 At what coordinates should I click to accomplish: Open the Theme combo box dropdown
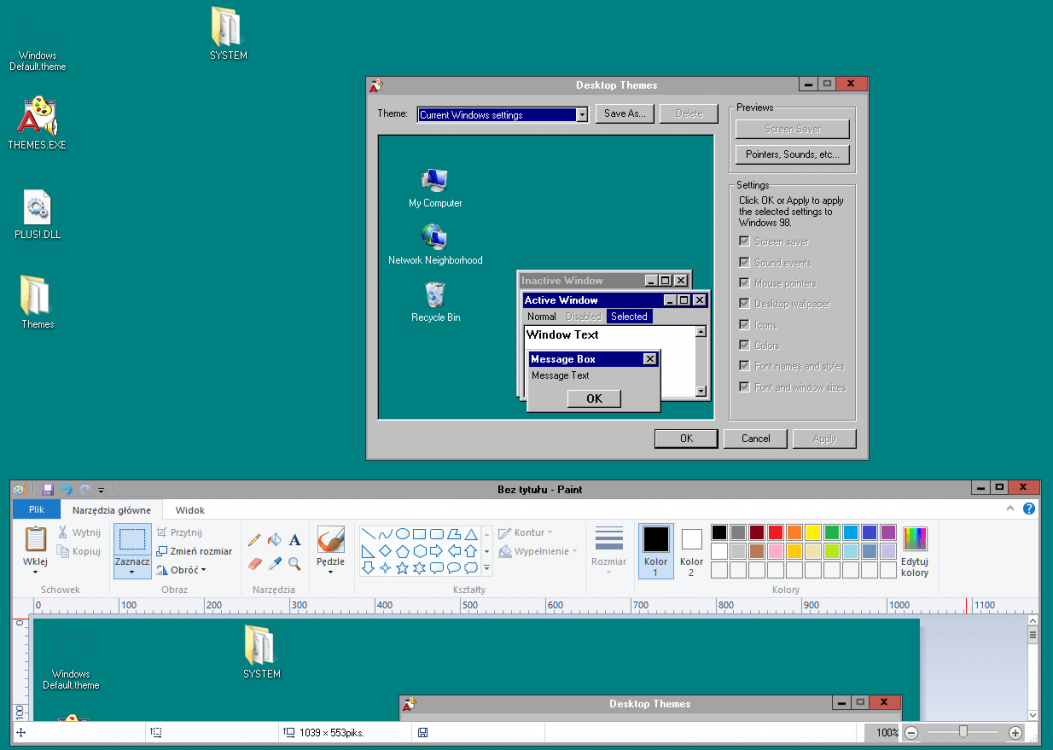[x=582, y=115]
